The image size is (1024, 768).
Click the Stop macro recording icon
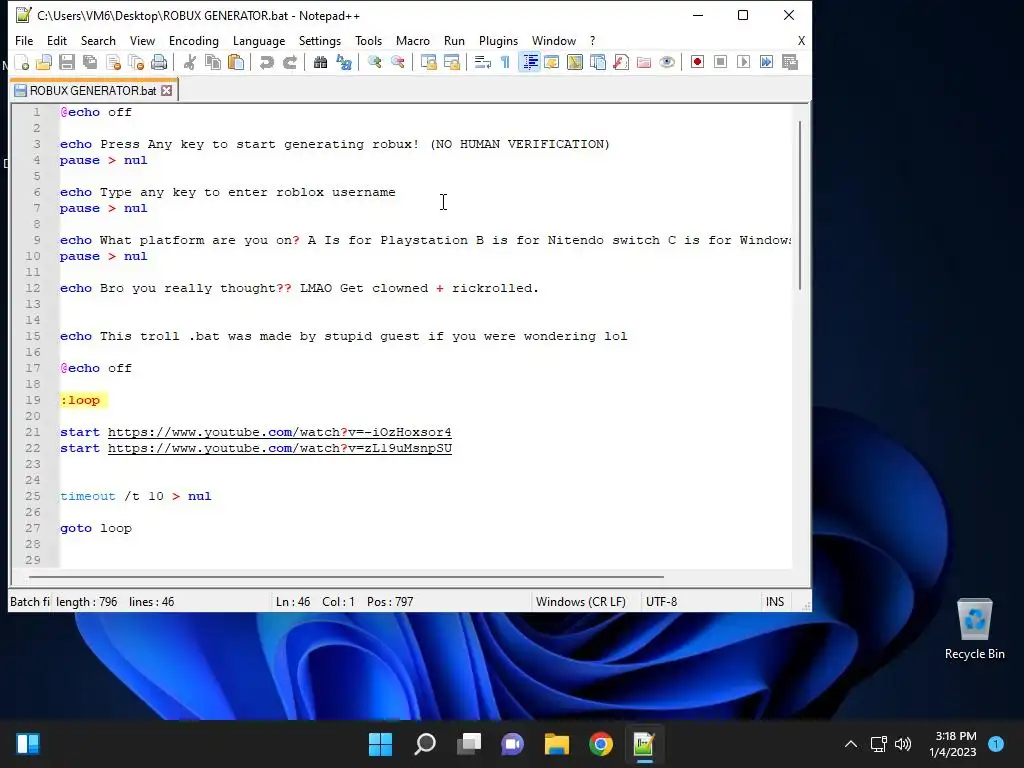coord(720,62)
